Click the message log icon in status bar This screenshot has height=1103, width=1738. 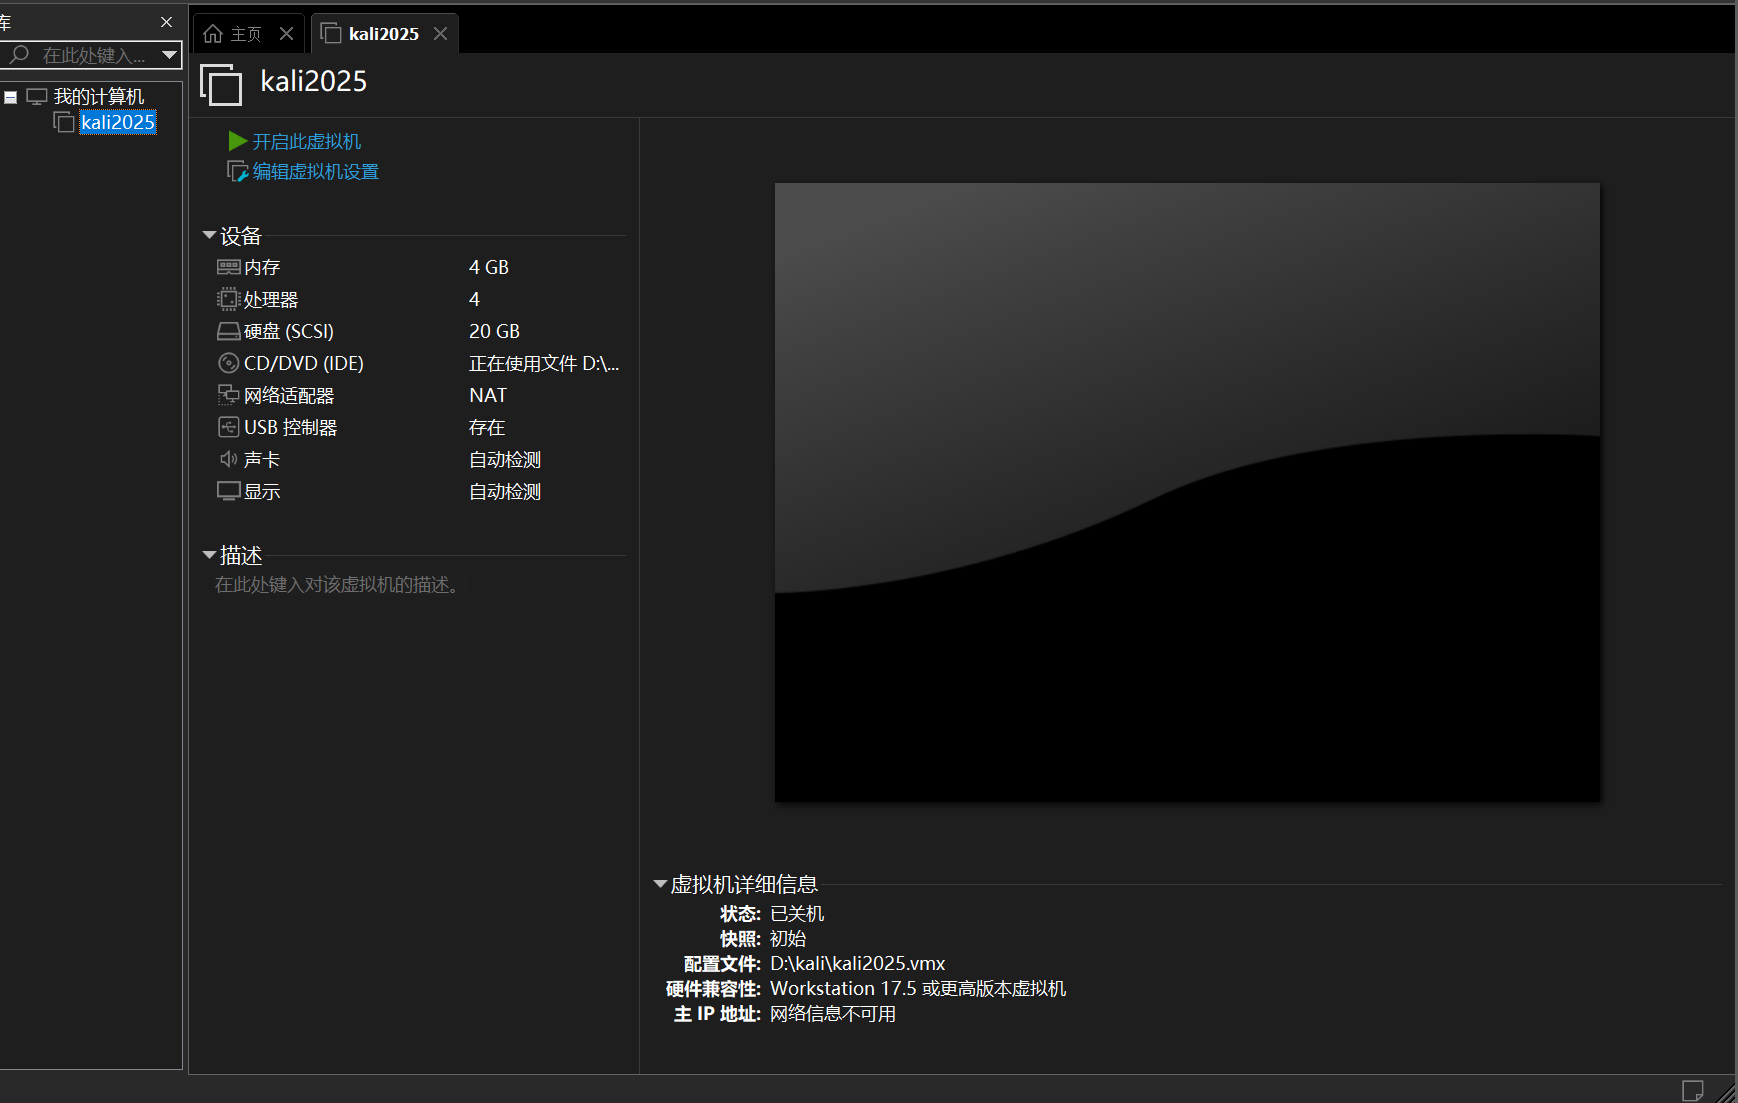(1693, 1090)
